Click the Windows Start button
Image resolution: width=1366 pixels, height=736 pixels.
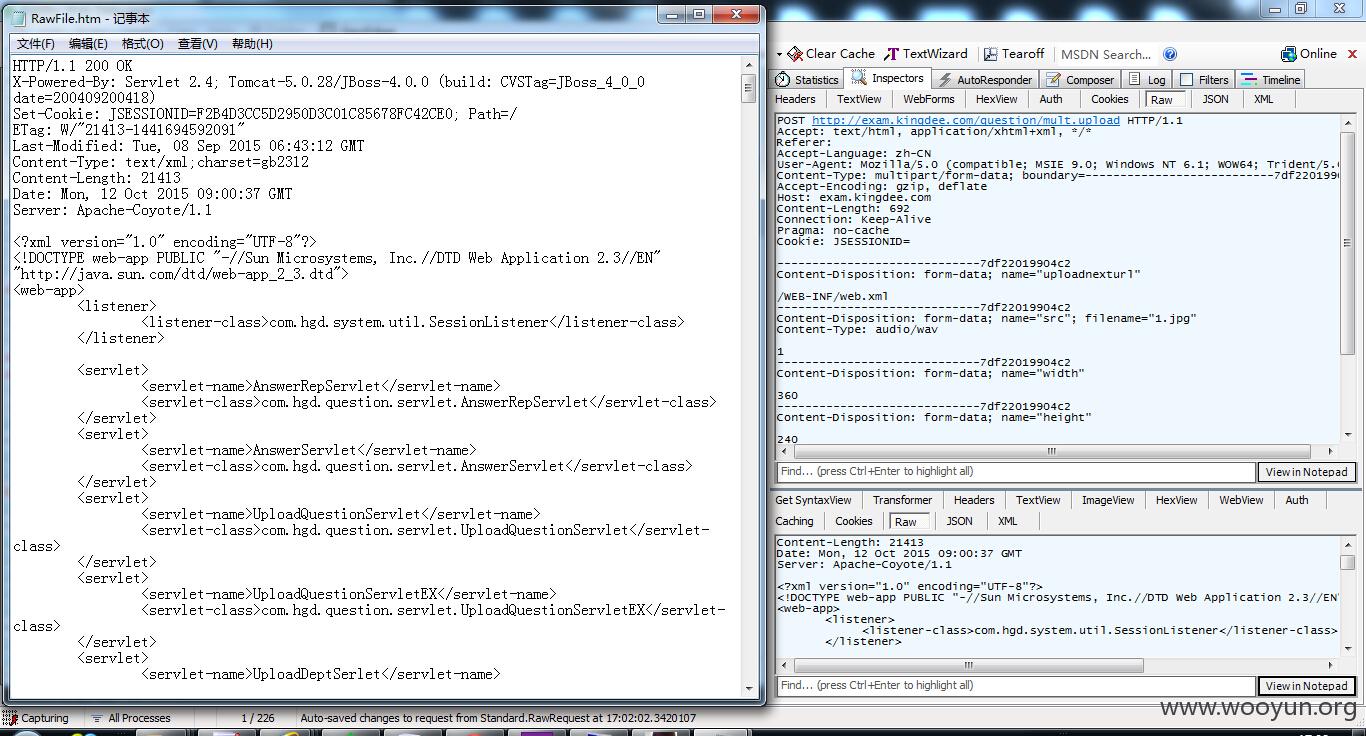(x=27, y=733)
